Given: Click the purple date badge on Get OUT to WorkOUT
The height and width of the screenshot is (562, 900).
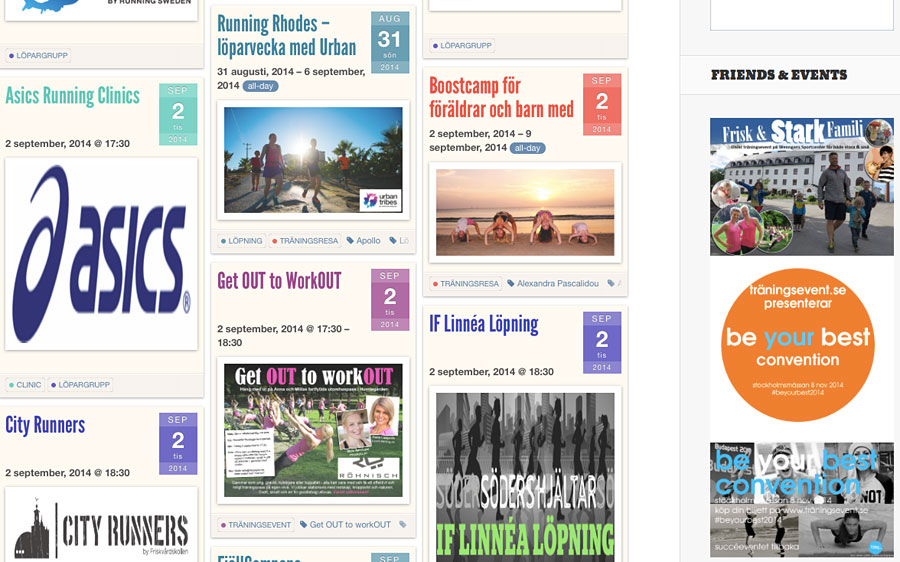Looking at the screenshot, I should click(389, 299).
